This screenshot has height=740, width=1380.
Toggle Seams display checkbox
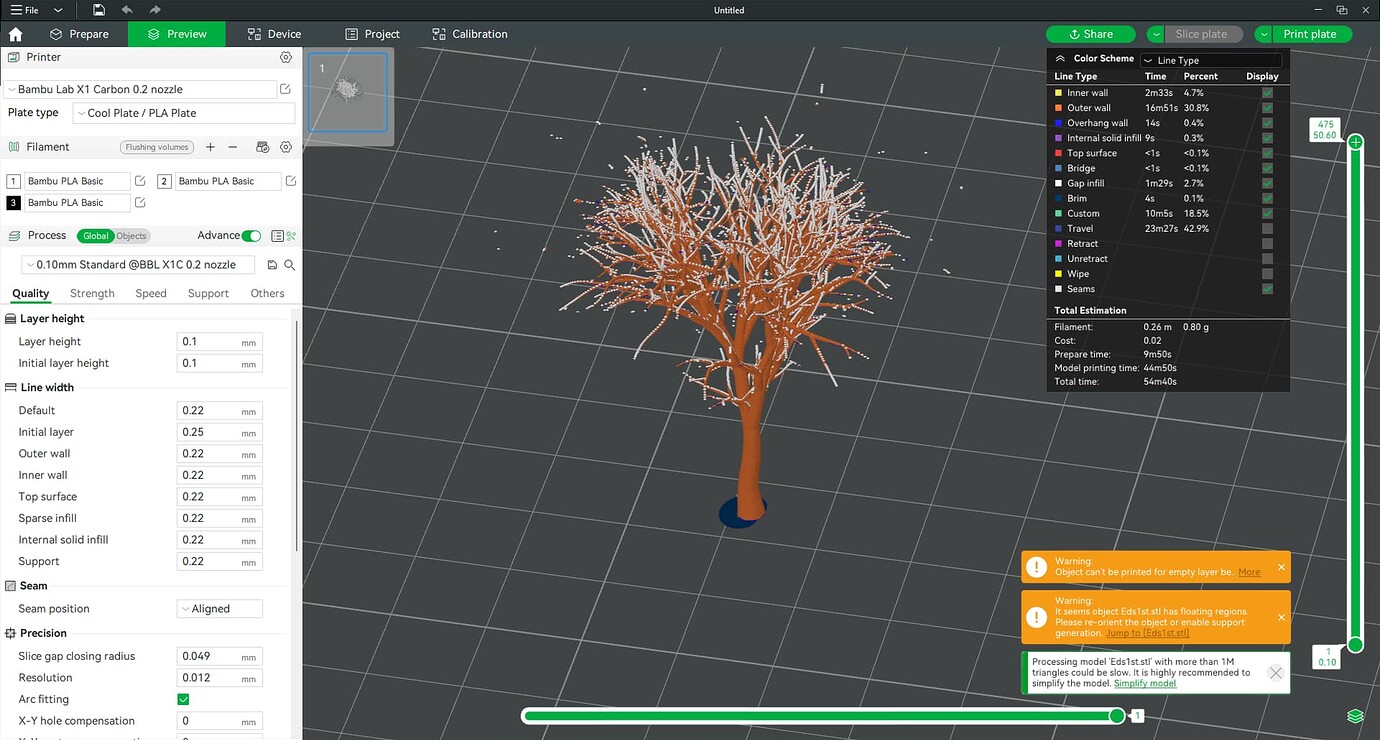[x=1268, y=289]
